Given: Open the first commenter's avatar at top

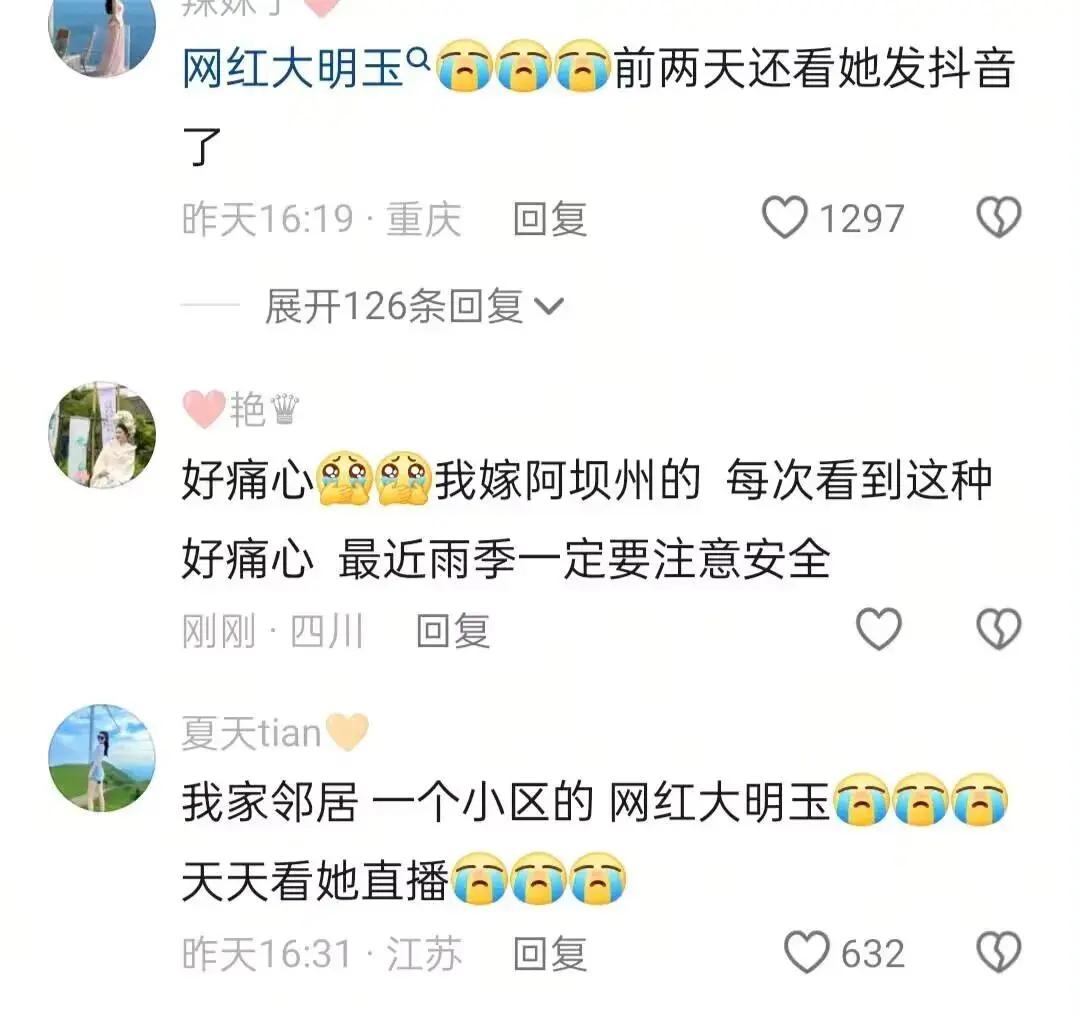Looking at the screenshot, I should point(102,31).
